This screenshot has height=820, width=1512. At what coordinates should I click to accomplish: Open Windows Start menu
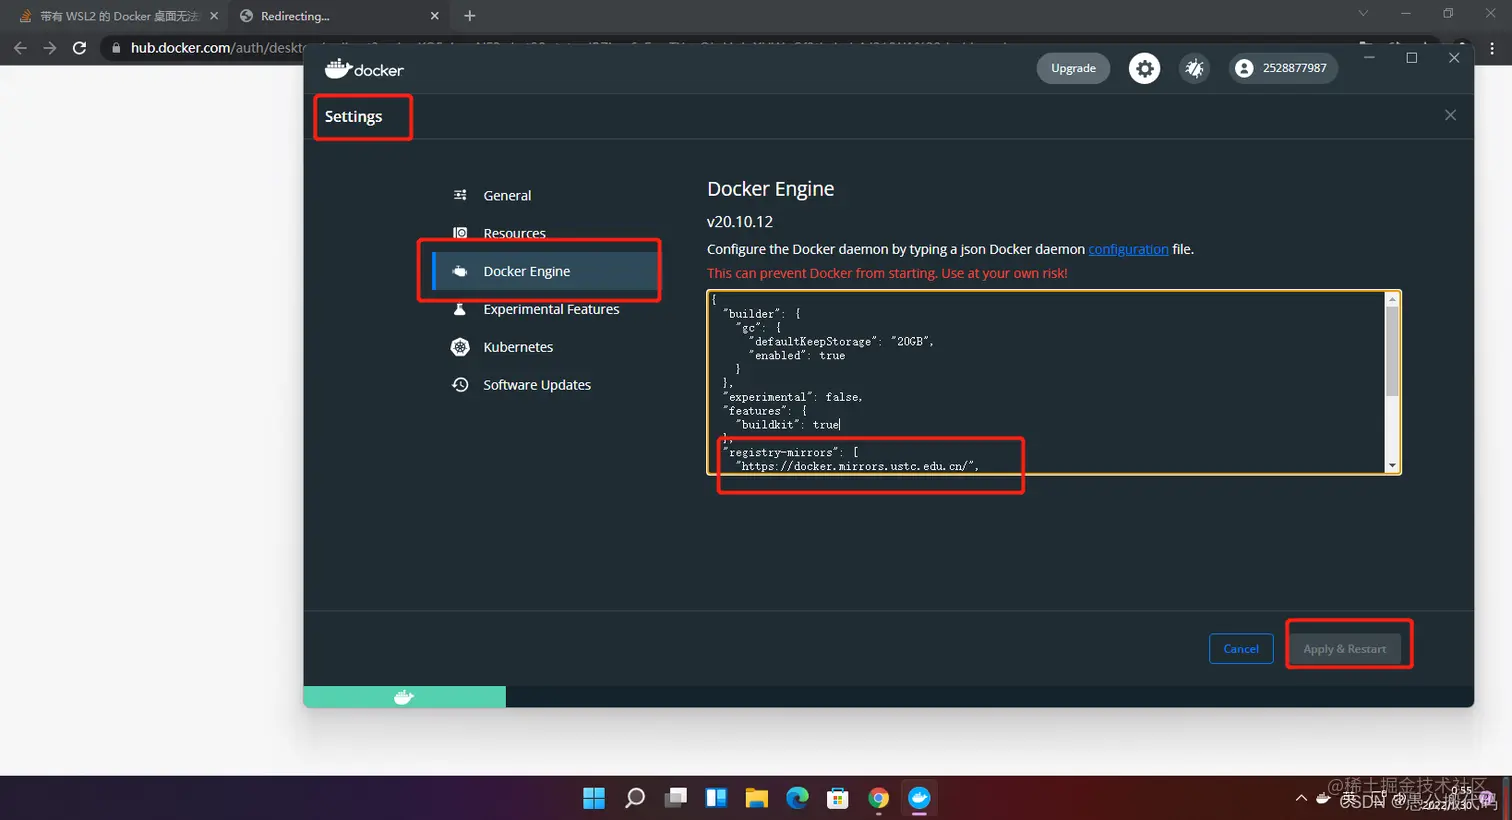594,798
